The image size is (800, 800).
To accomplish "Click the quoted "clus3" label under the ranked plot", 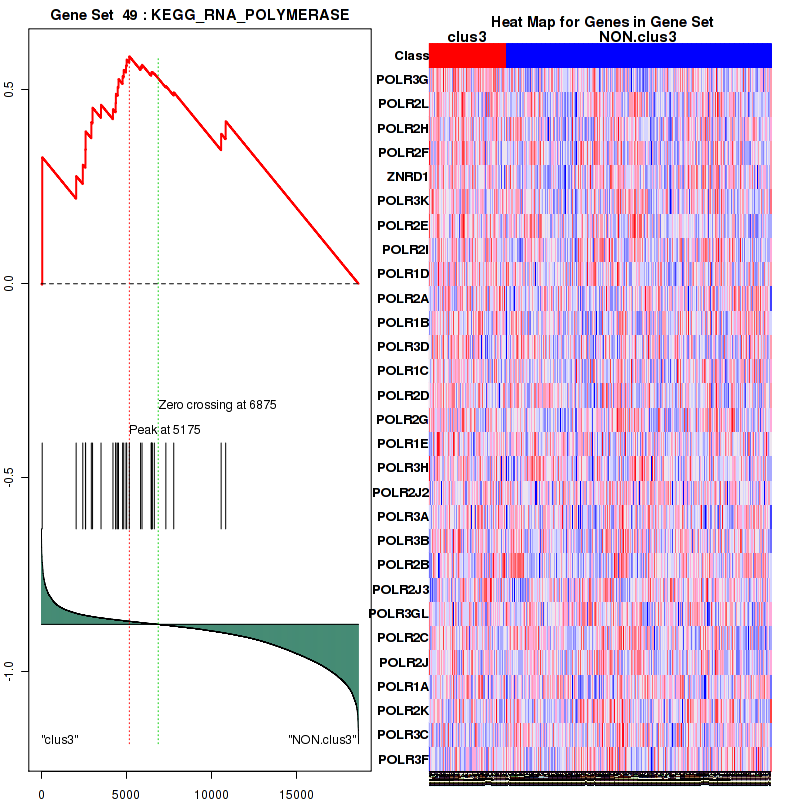I will (x=60, y=740).
